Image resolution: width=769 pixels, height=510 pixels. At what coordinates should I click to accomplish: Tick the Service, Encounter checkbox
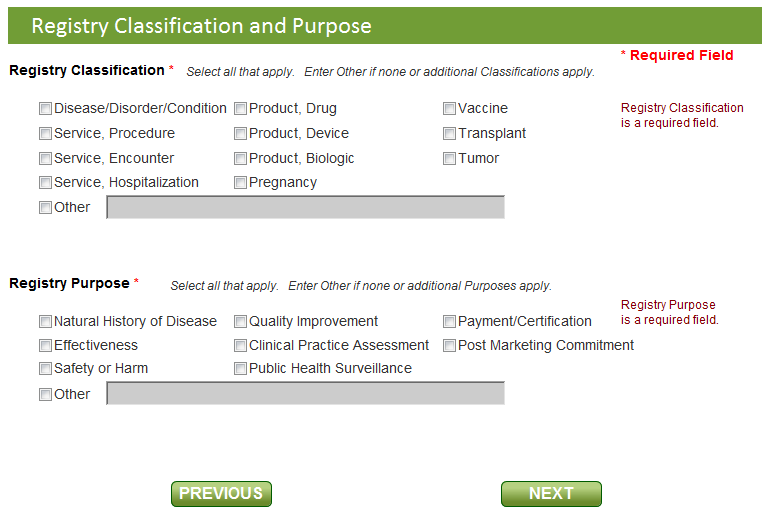[45, 159]
